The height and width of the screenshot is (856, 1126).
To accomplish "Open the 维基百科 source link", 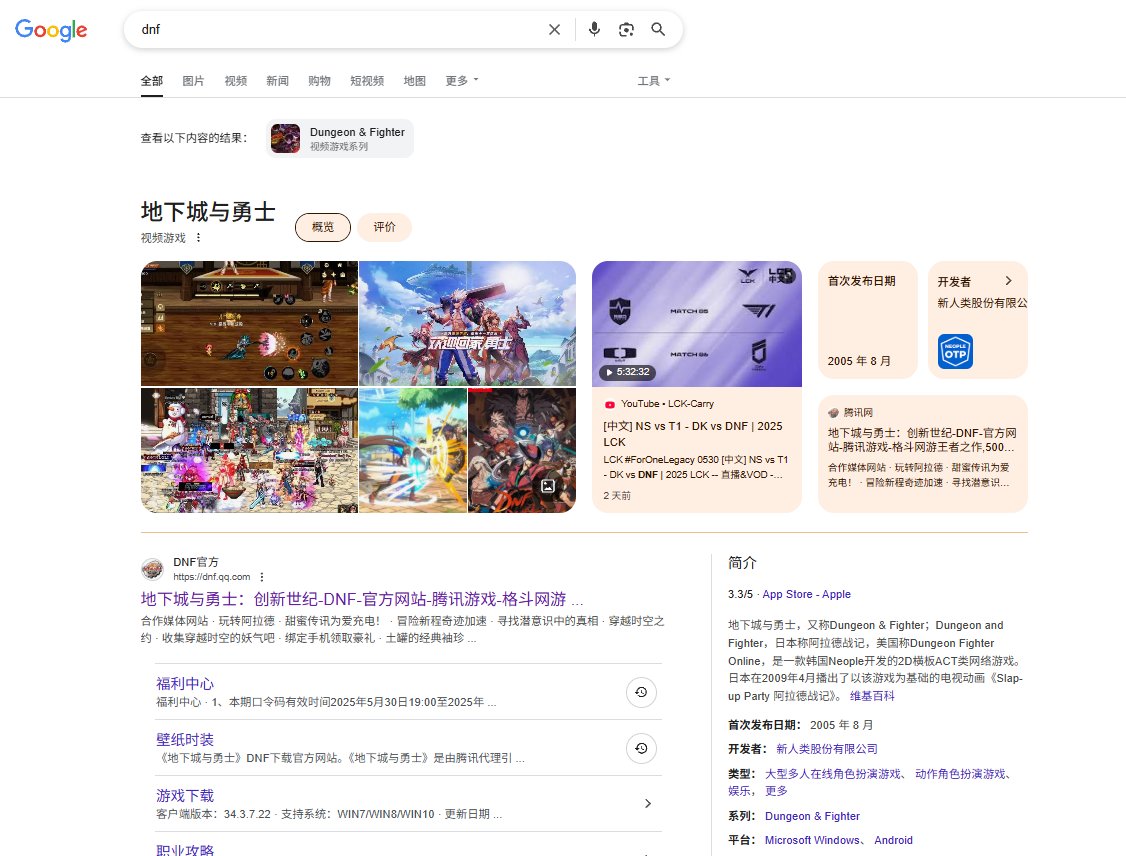I will pyautogui.click(x=873, y=696).
